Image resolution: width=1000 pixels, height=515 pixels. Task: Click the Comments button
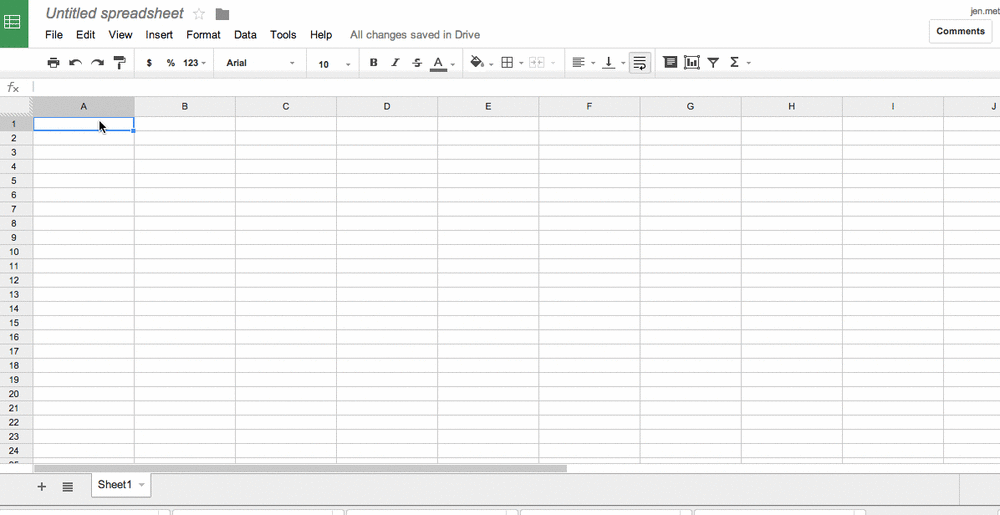[960, 31]
